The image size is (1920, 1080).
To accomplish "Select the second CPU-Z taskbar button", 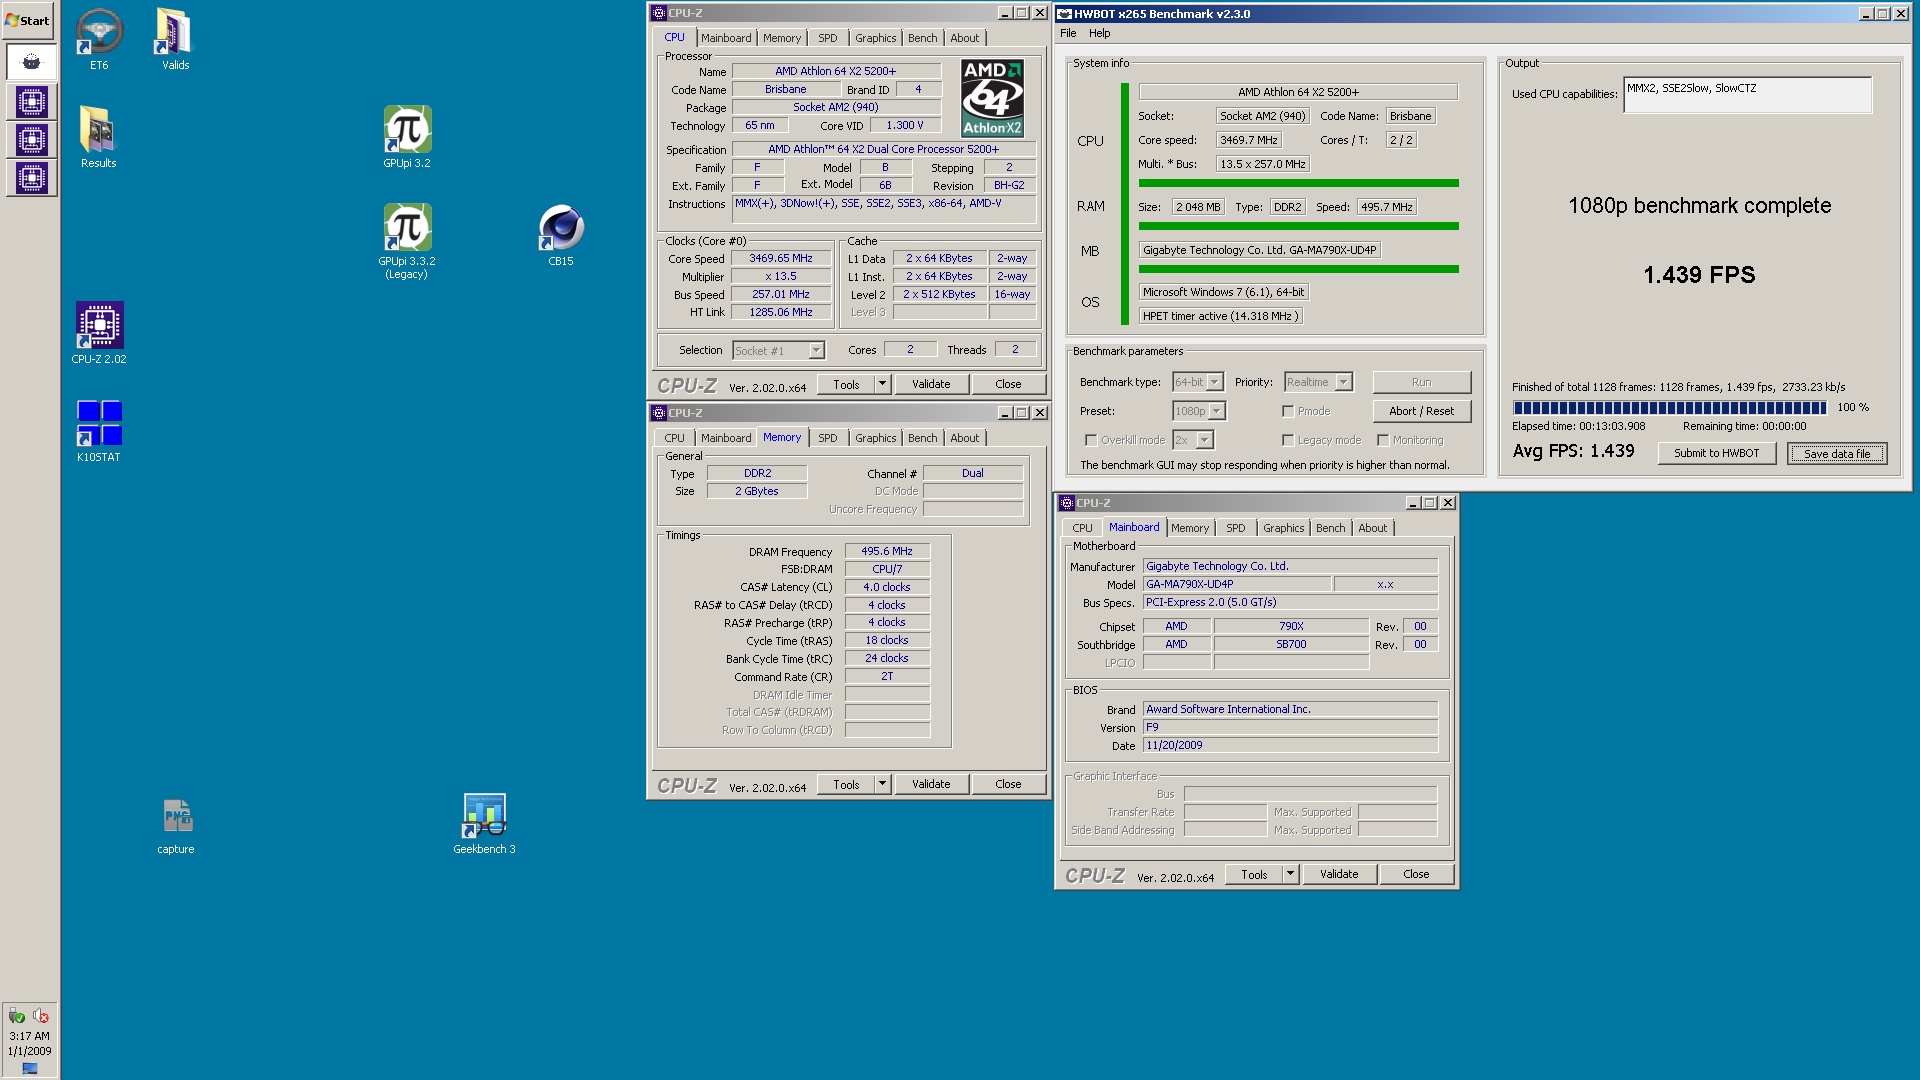I will [31, 140].
